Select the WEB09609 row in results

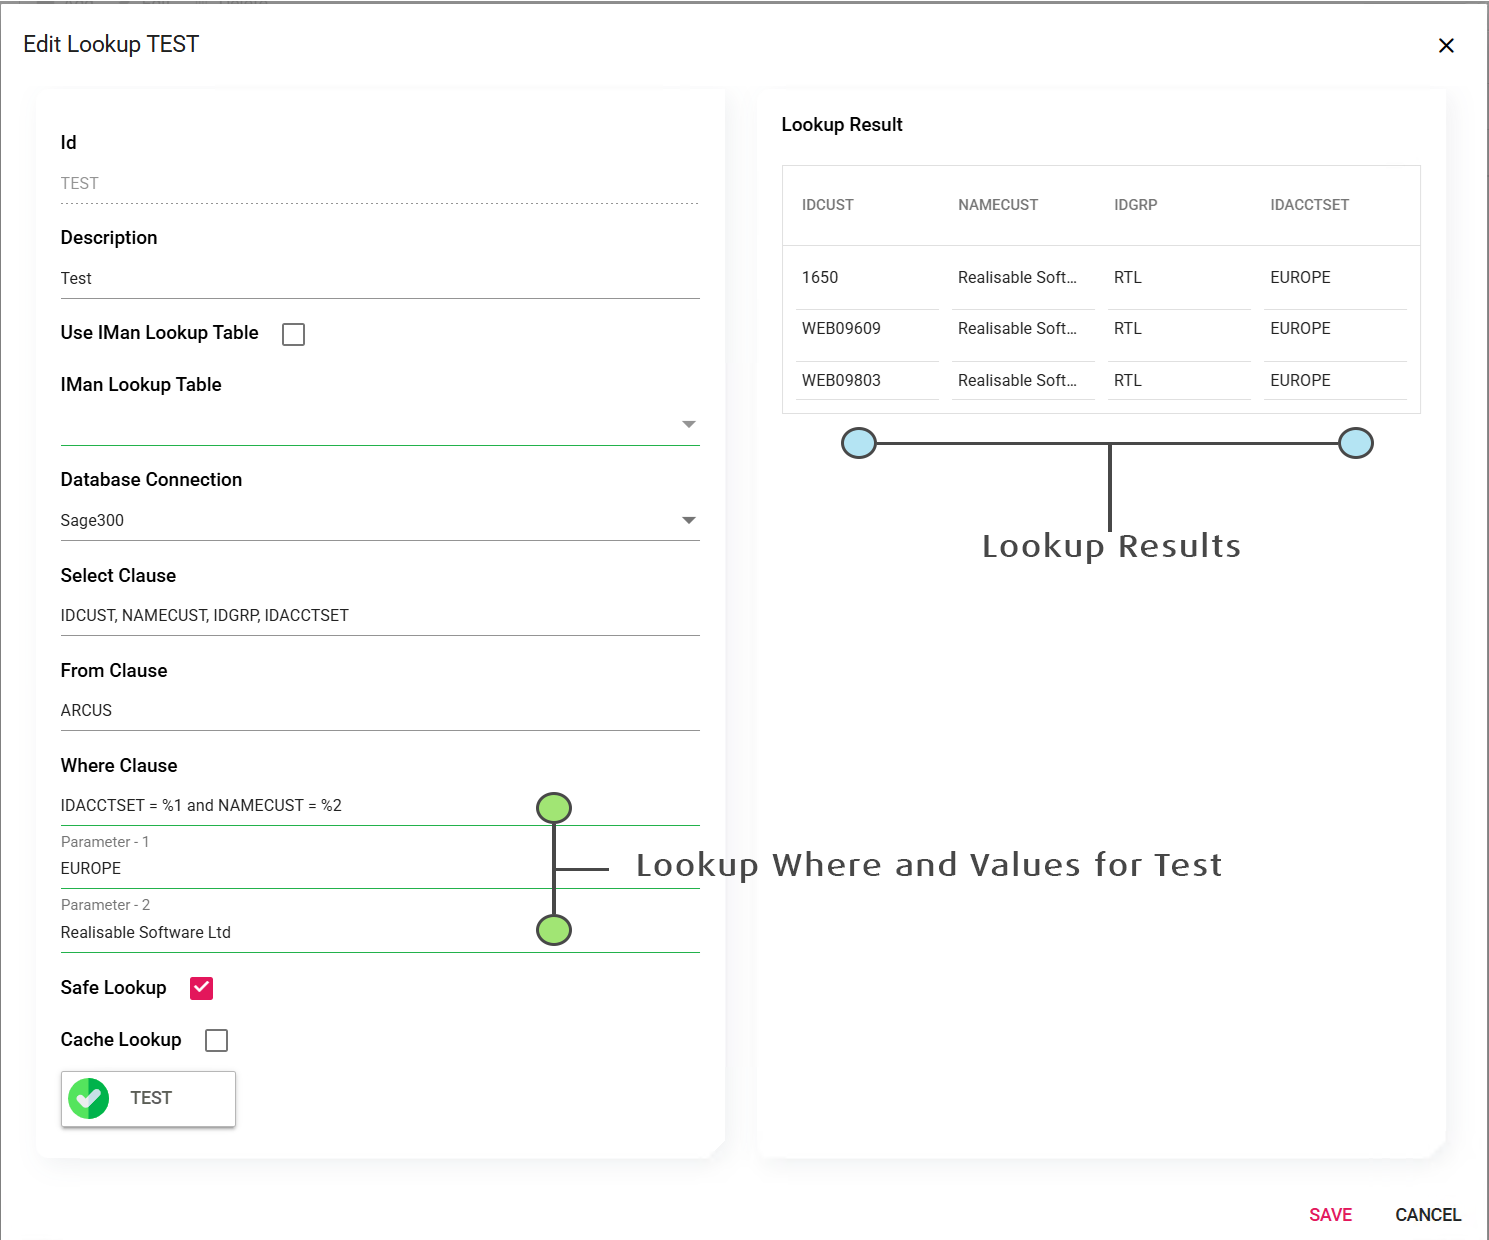coord(841,329)
